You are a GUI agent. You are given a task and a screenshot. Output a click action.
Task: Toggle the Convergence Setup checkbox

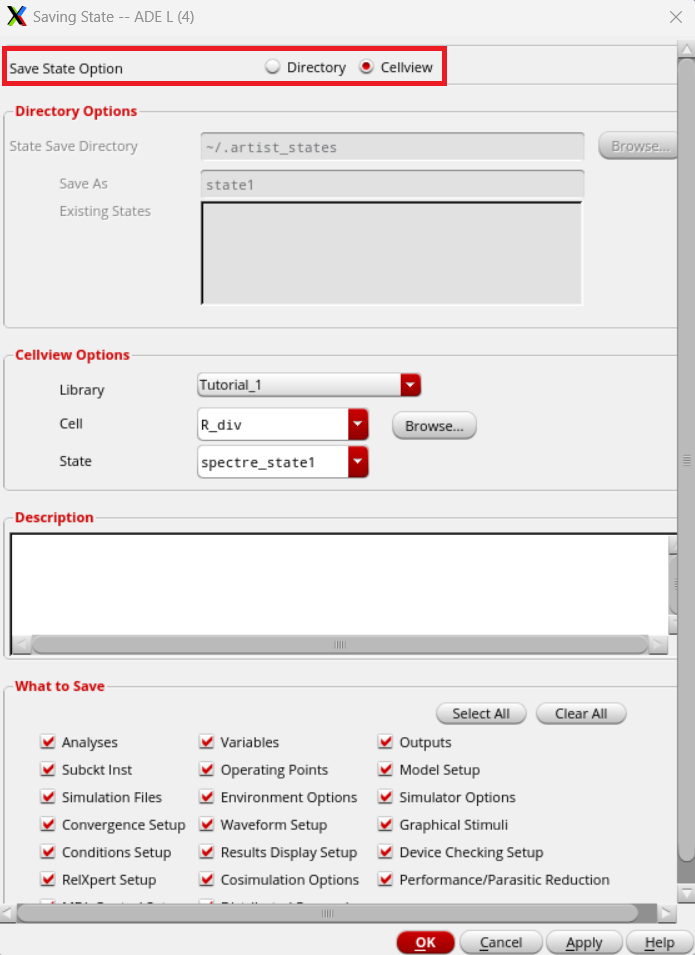[48, 824]
